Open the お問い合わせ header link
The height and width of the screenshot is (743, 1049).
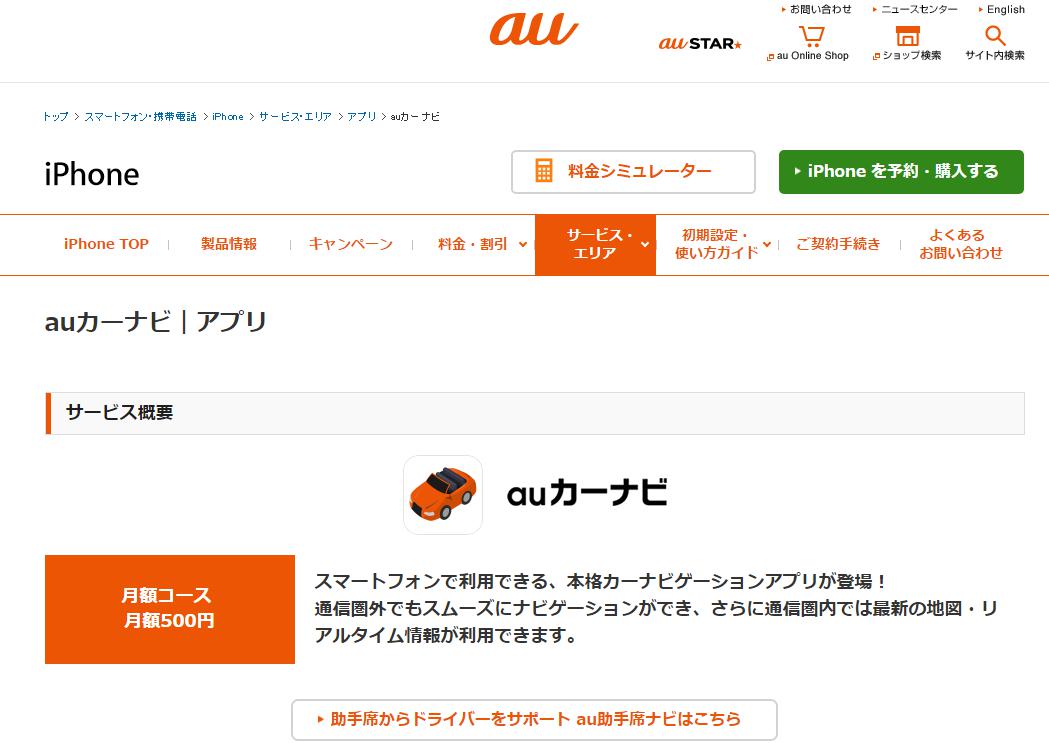coord(817,9)
